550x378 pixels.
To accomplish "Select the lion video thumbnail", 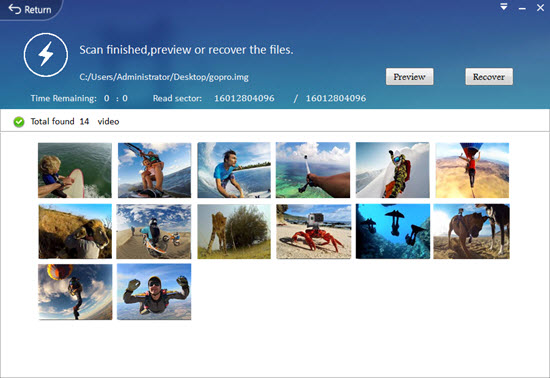I will coord(75,231).
